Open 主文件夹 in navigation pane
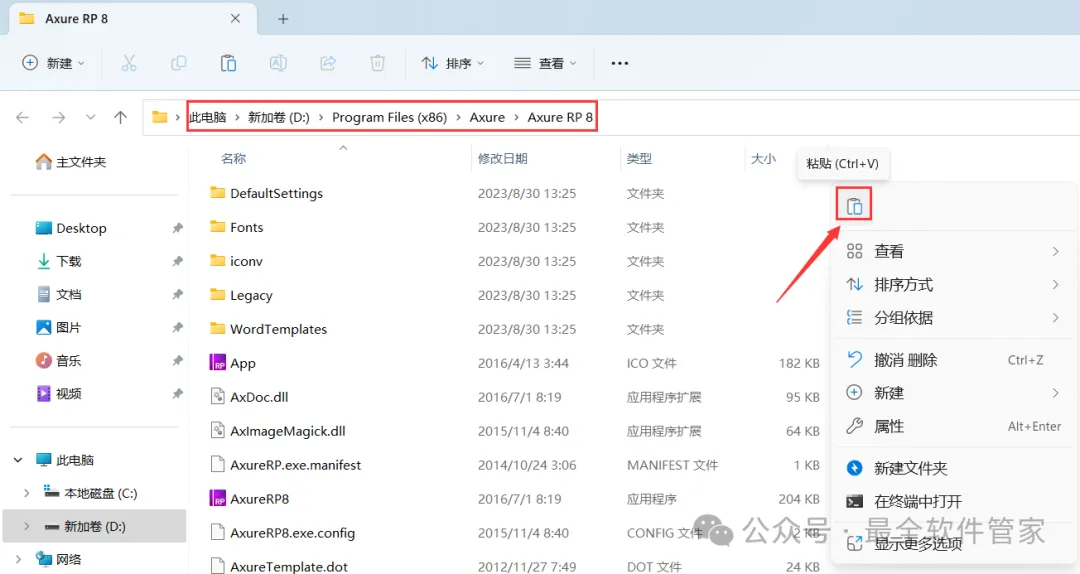 point(71,162)
